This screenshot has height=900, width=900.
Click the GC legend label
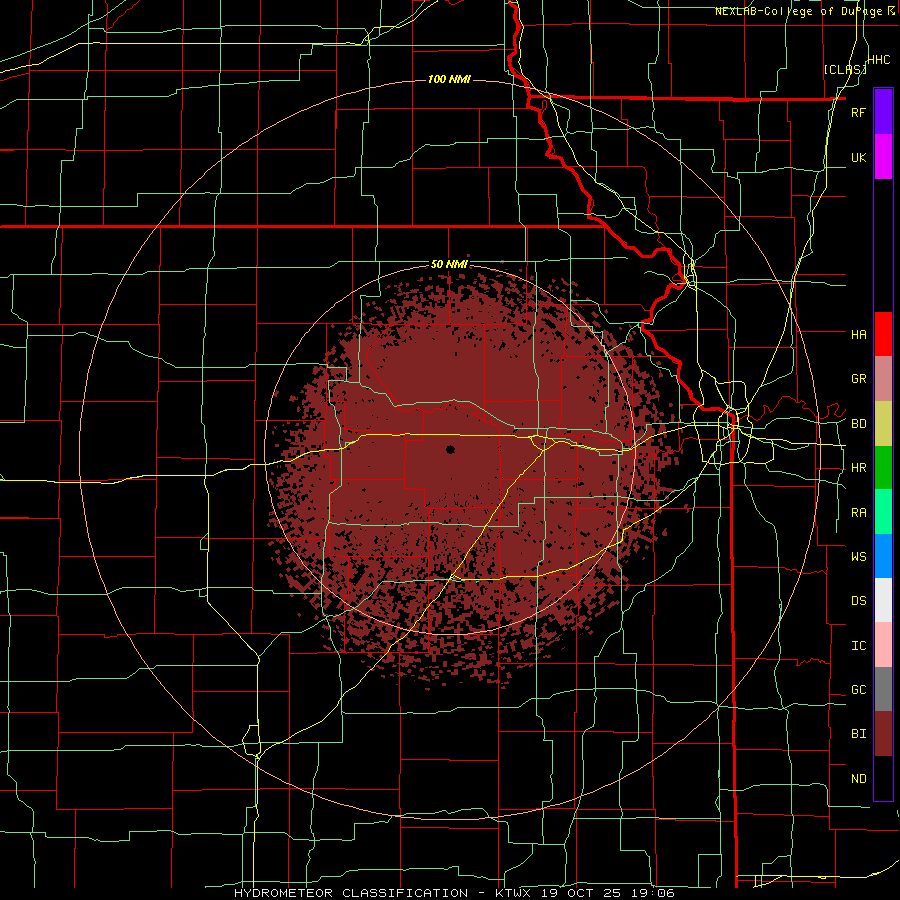pos(858,690)
